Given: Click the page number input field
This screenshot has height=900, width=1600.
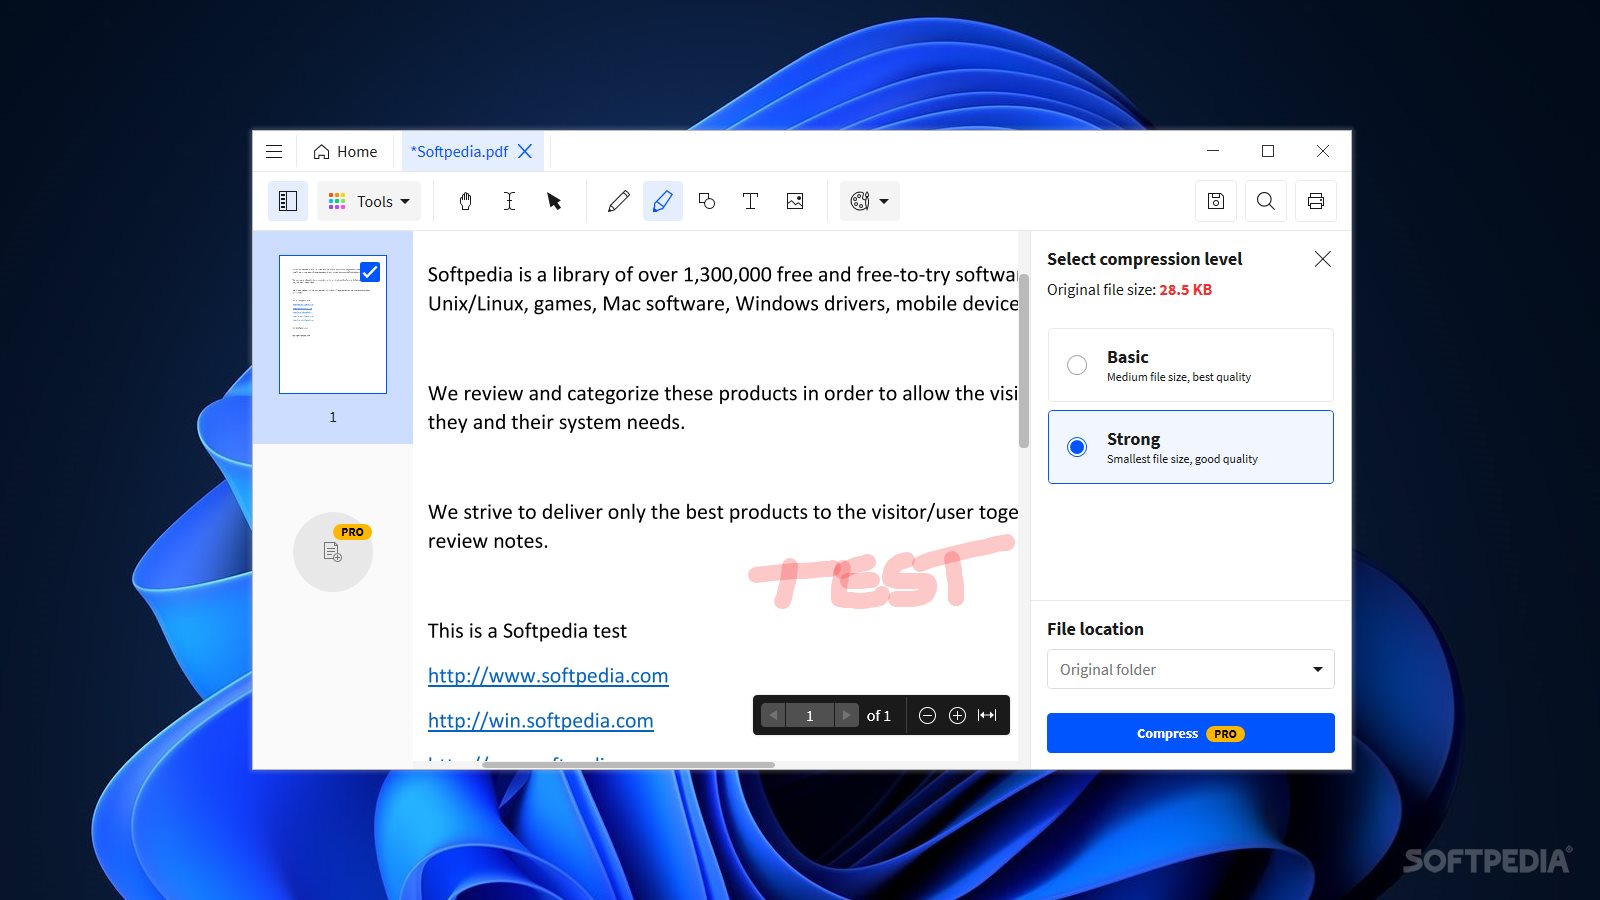Looking at the screenshot, I should [810, 715].
